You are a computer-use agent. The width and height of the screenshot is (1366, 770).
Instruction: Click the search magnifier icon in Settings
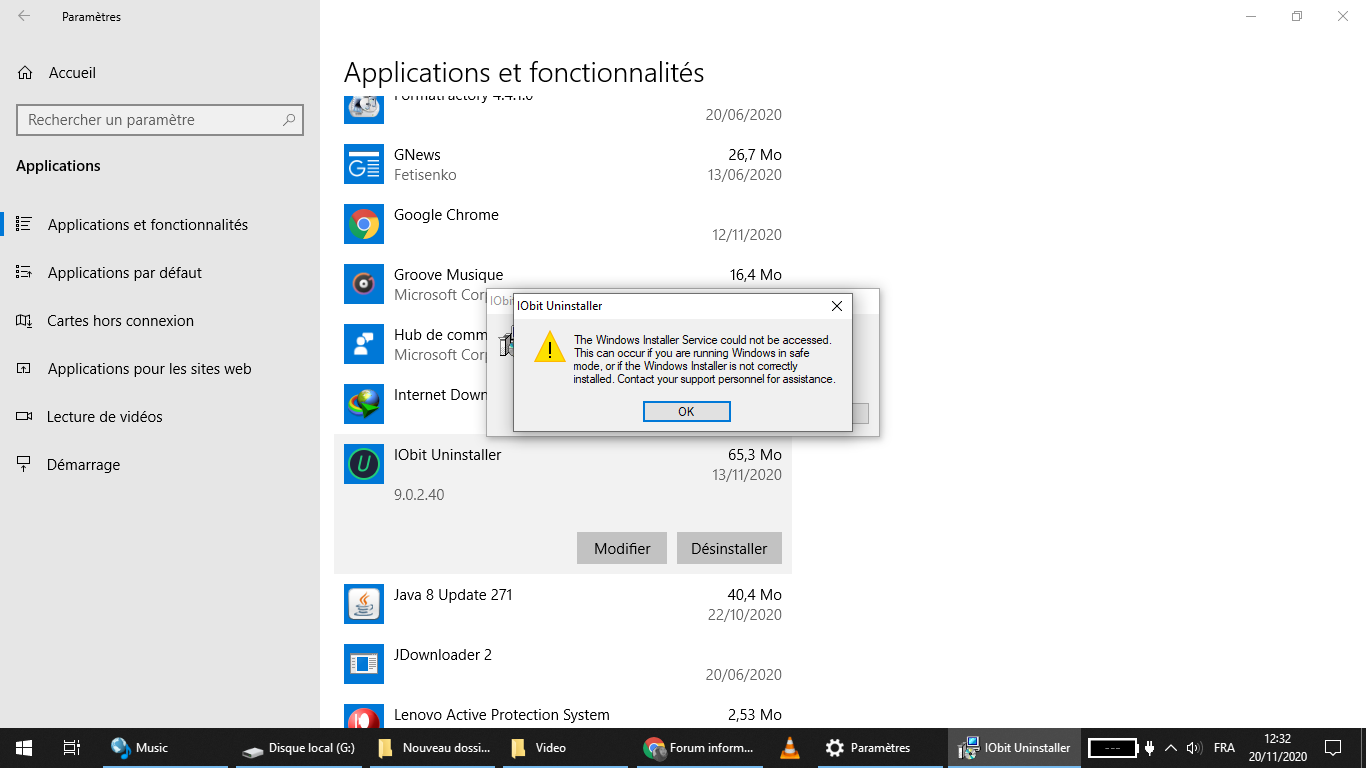click(x=289, y=120)
